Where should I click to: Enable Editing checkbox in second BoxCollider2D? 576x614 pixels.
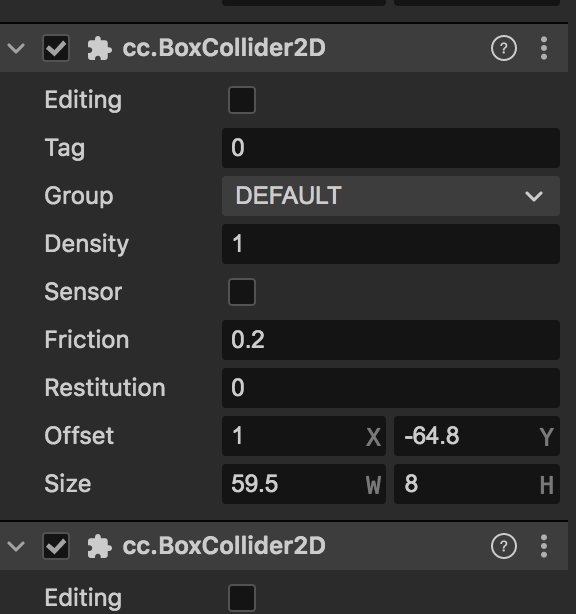click(242, 598)
